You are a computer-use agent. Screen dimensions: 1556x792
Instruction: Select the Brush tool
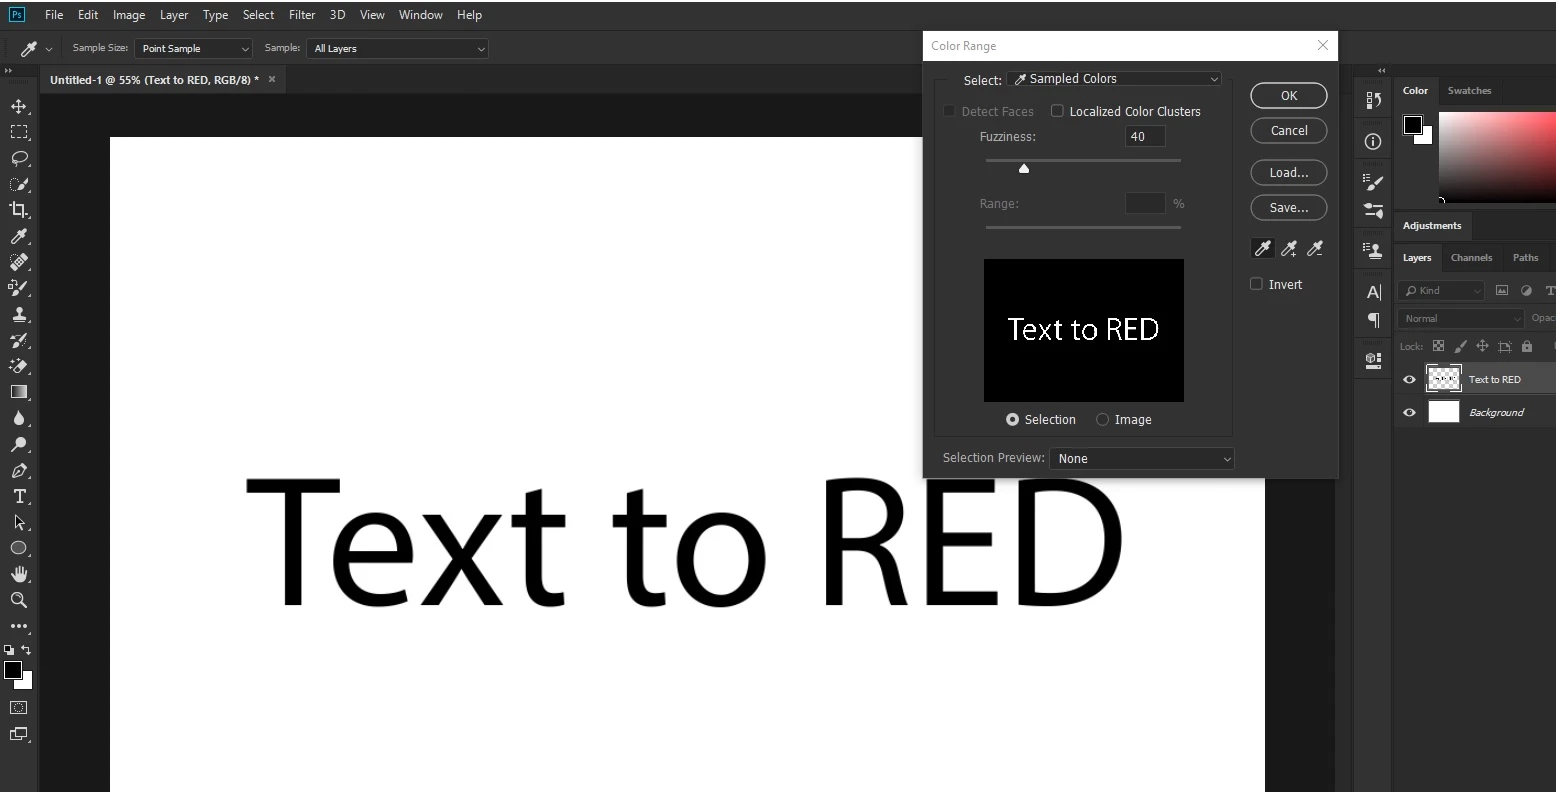(19, 288)
